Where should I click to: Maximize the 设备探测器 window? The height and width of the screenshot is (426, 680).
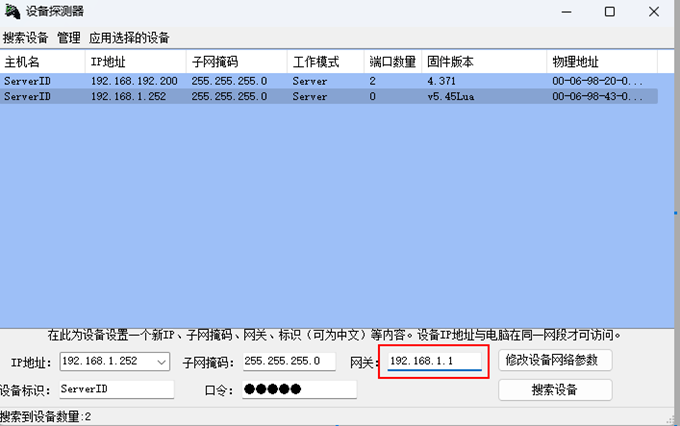[x=610, y=12]
